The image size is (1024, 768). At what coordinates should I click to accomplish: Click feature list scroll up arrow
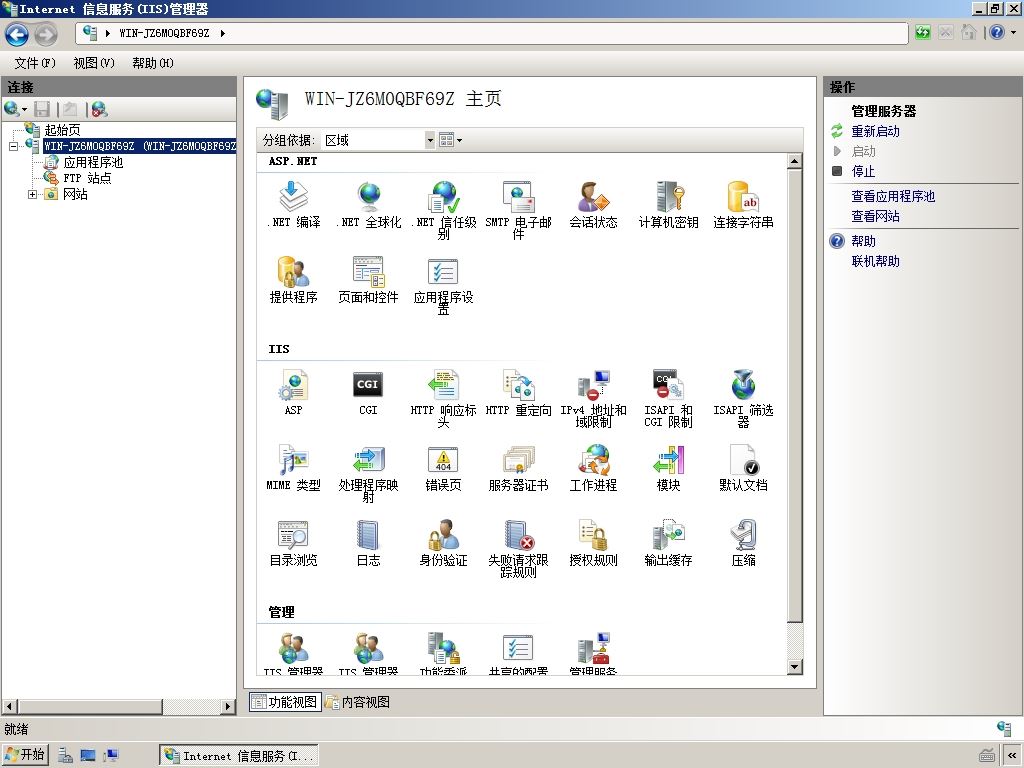[795, 161]
